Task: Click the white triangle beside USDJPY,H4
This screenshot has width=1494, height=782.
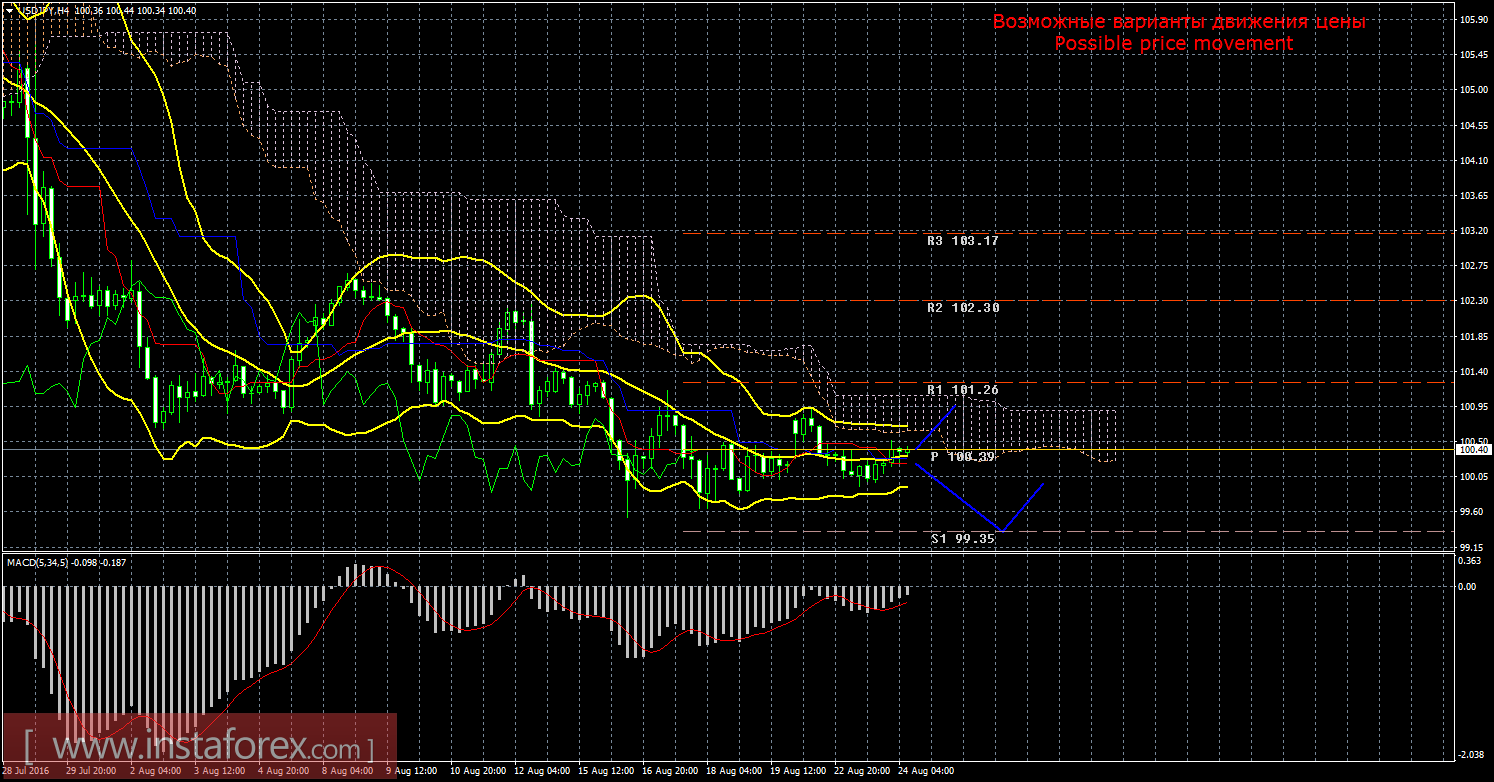Action: point(9,10)
